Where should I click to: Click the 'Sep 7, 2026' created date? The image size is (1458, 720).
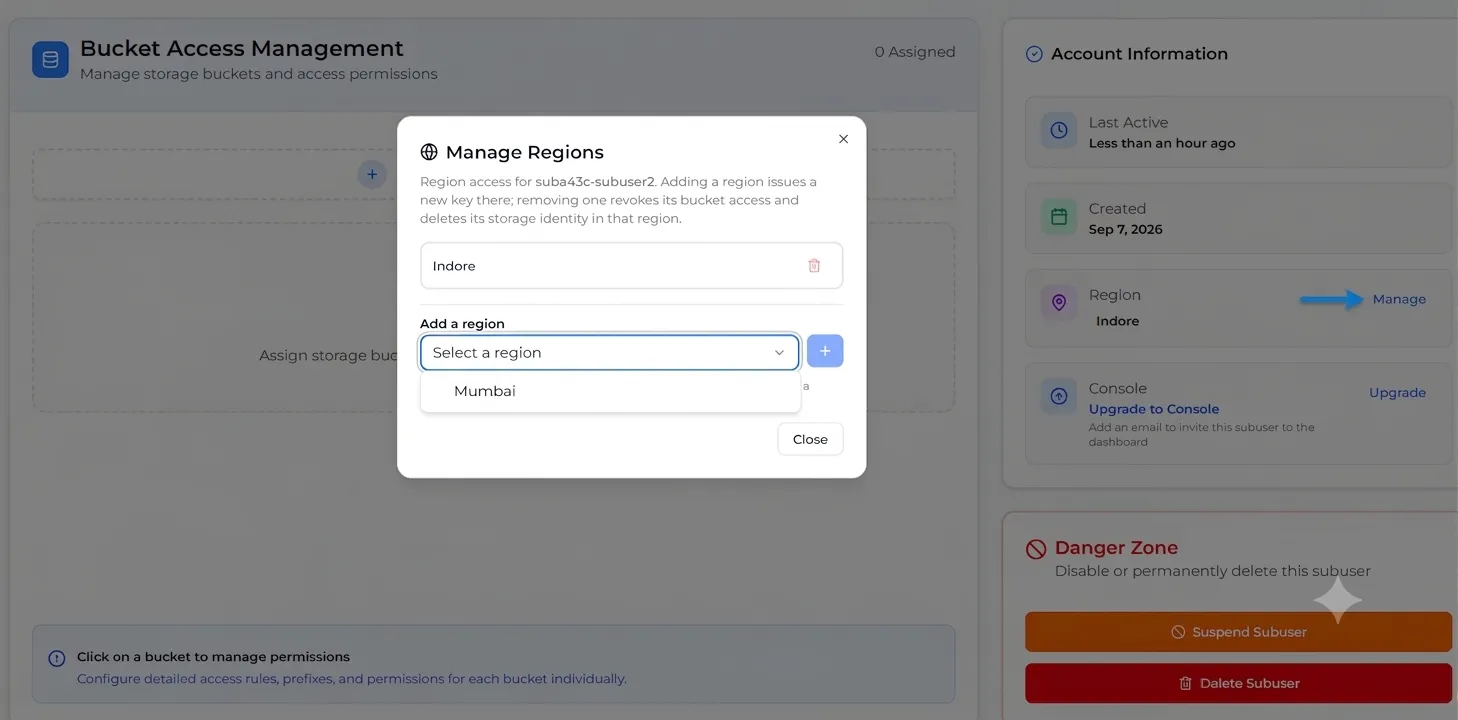tap(1125, 229)
